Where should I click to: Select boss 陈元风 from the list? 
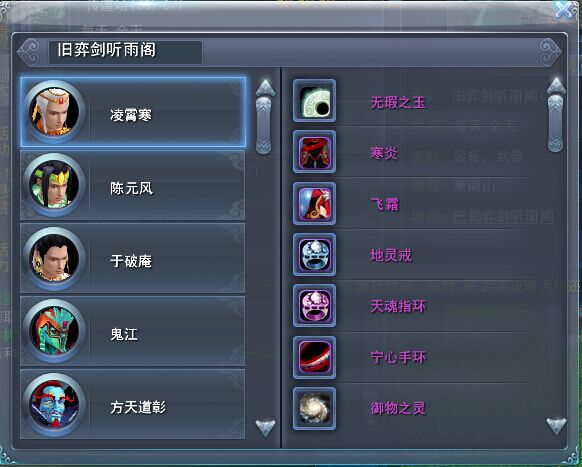(x=133, y=186)
